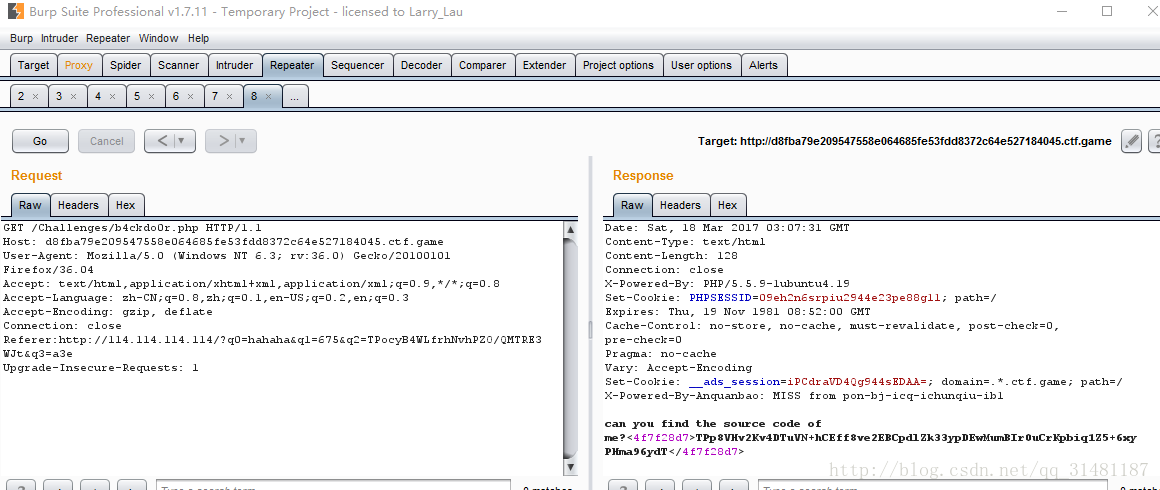1160x490 pixels.
Task: Click the GET /Challenges/b4ckdo0r.php request line
Action: (132, 228)
